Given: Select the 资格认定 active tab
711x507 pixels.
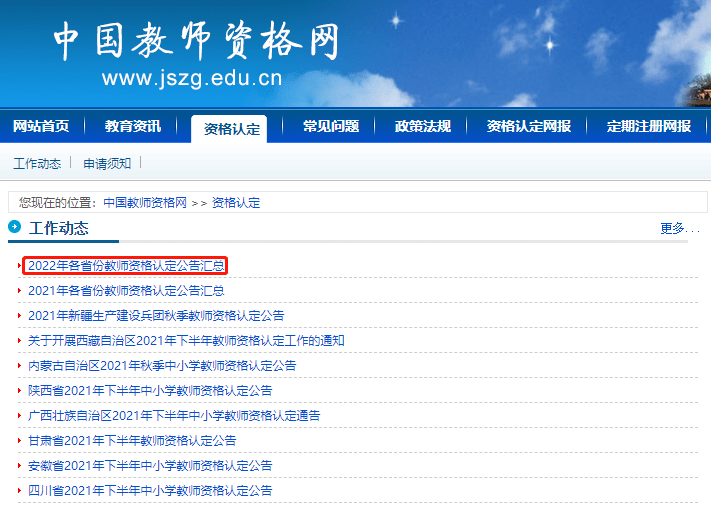Looking at the screenshot, I should [x=232, y=129].
